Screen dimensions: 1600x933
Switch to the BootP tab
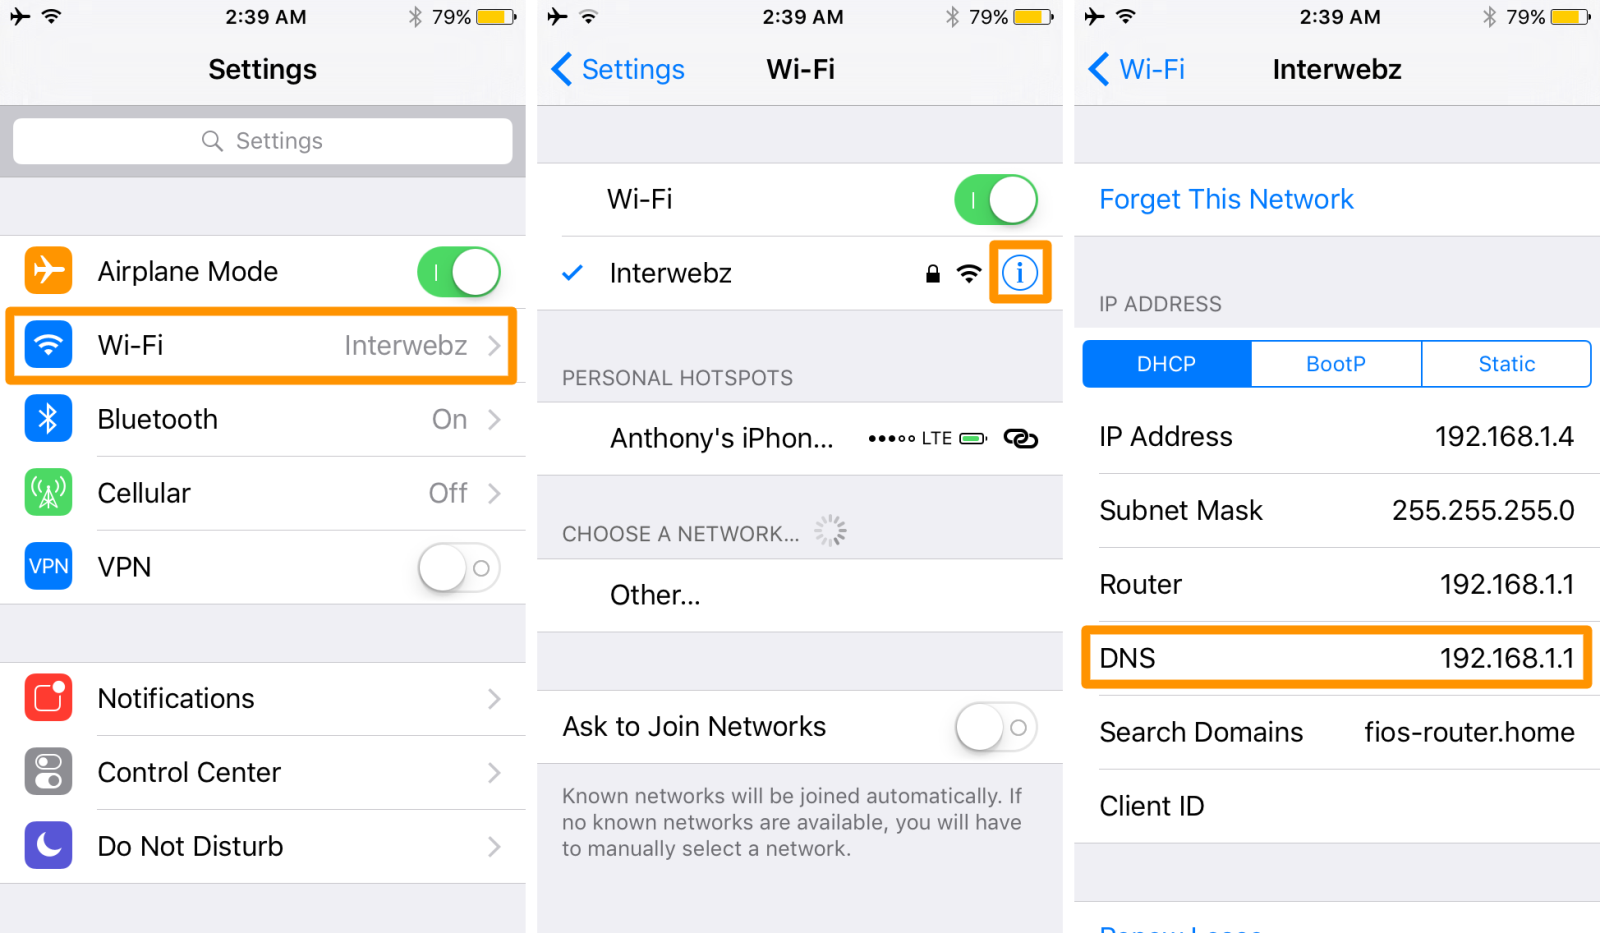coord(1336,364)
